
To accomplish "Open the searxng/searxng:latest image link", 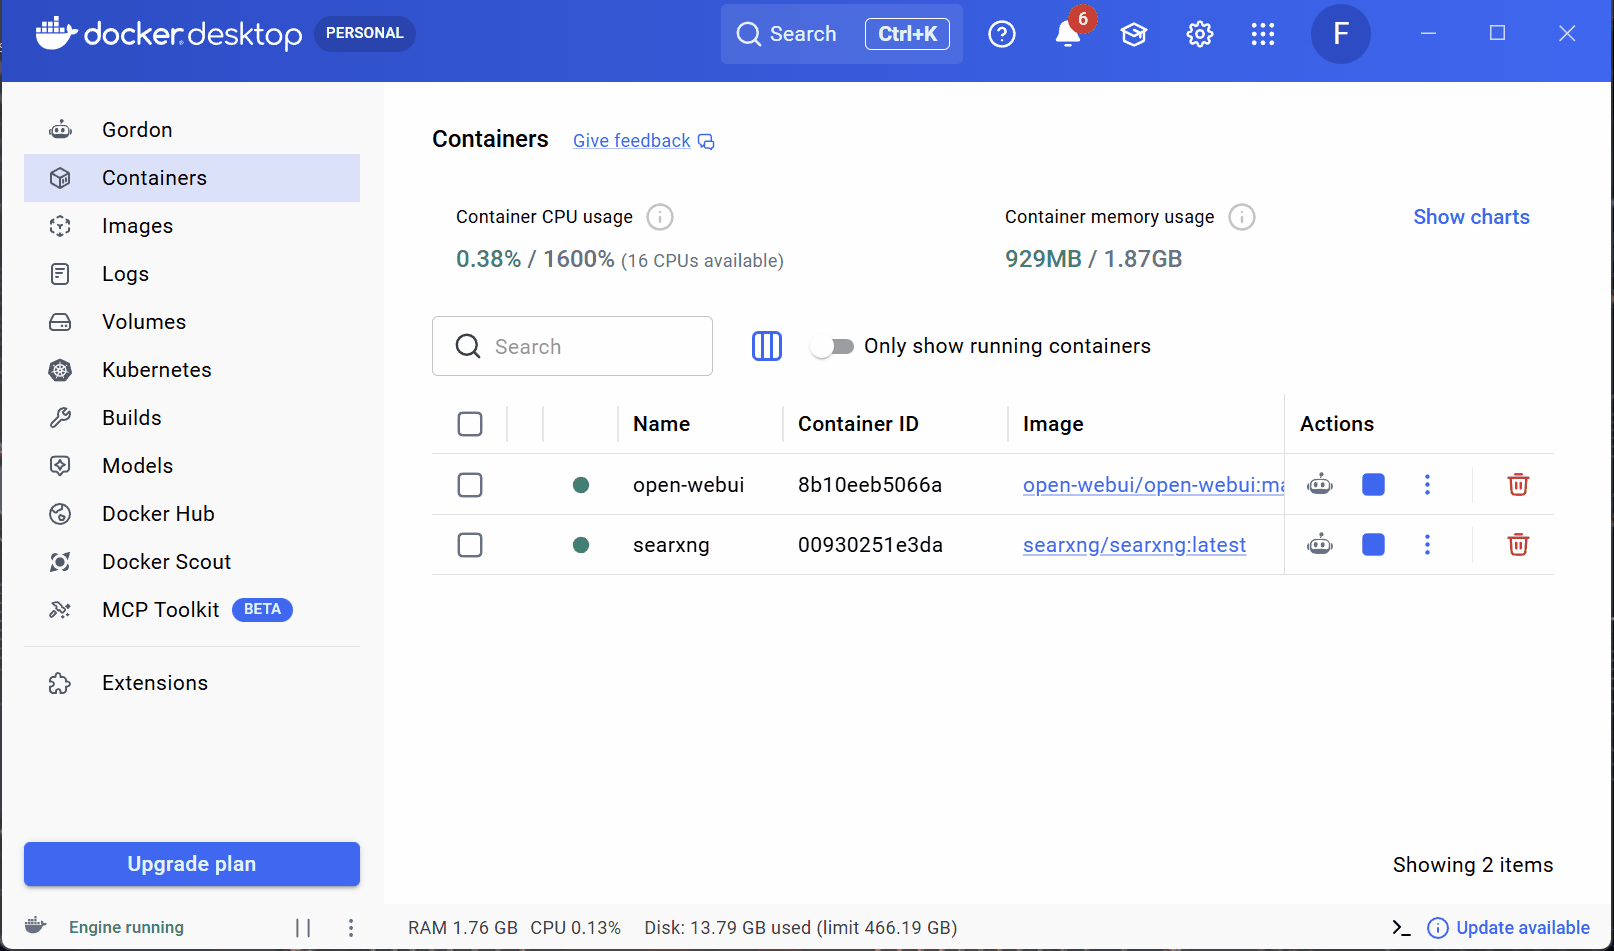I will (1134, 545).
